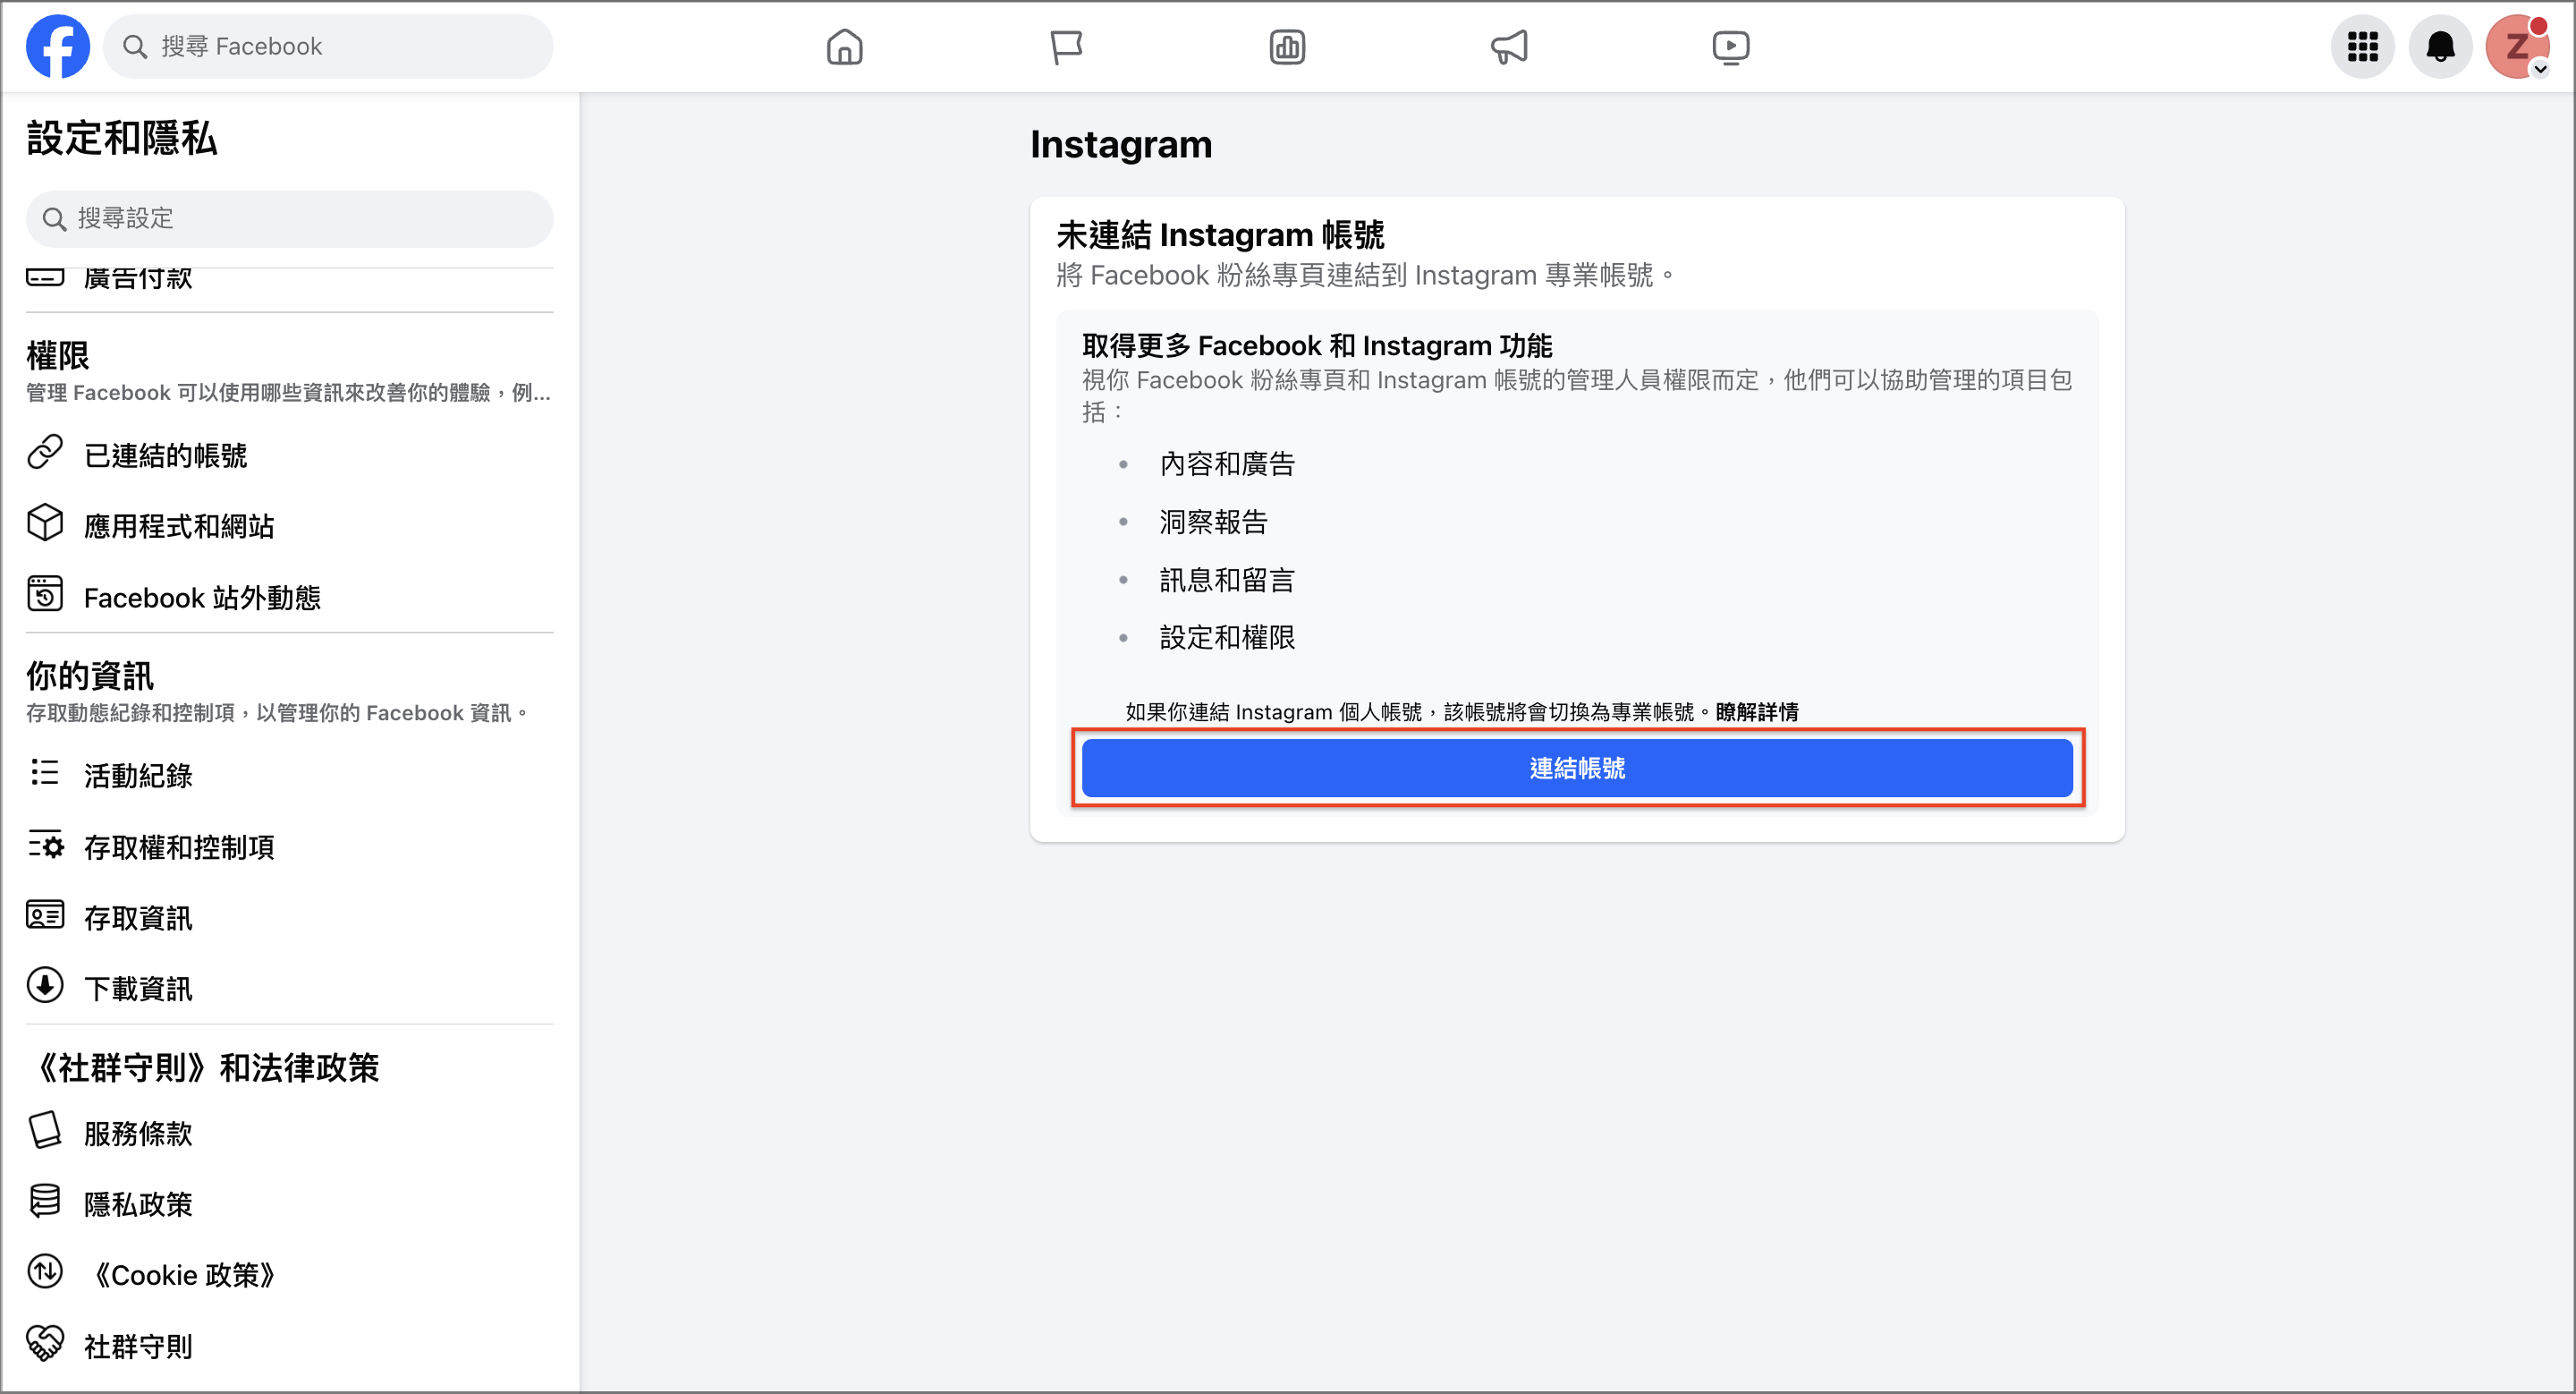This screenshot has height=1394, width=2576.
Task: Click the 存取權和控制項 gear icon
Action: tap(45, 844)
